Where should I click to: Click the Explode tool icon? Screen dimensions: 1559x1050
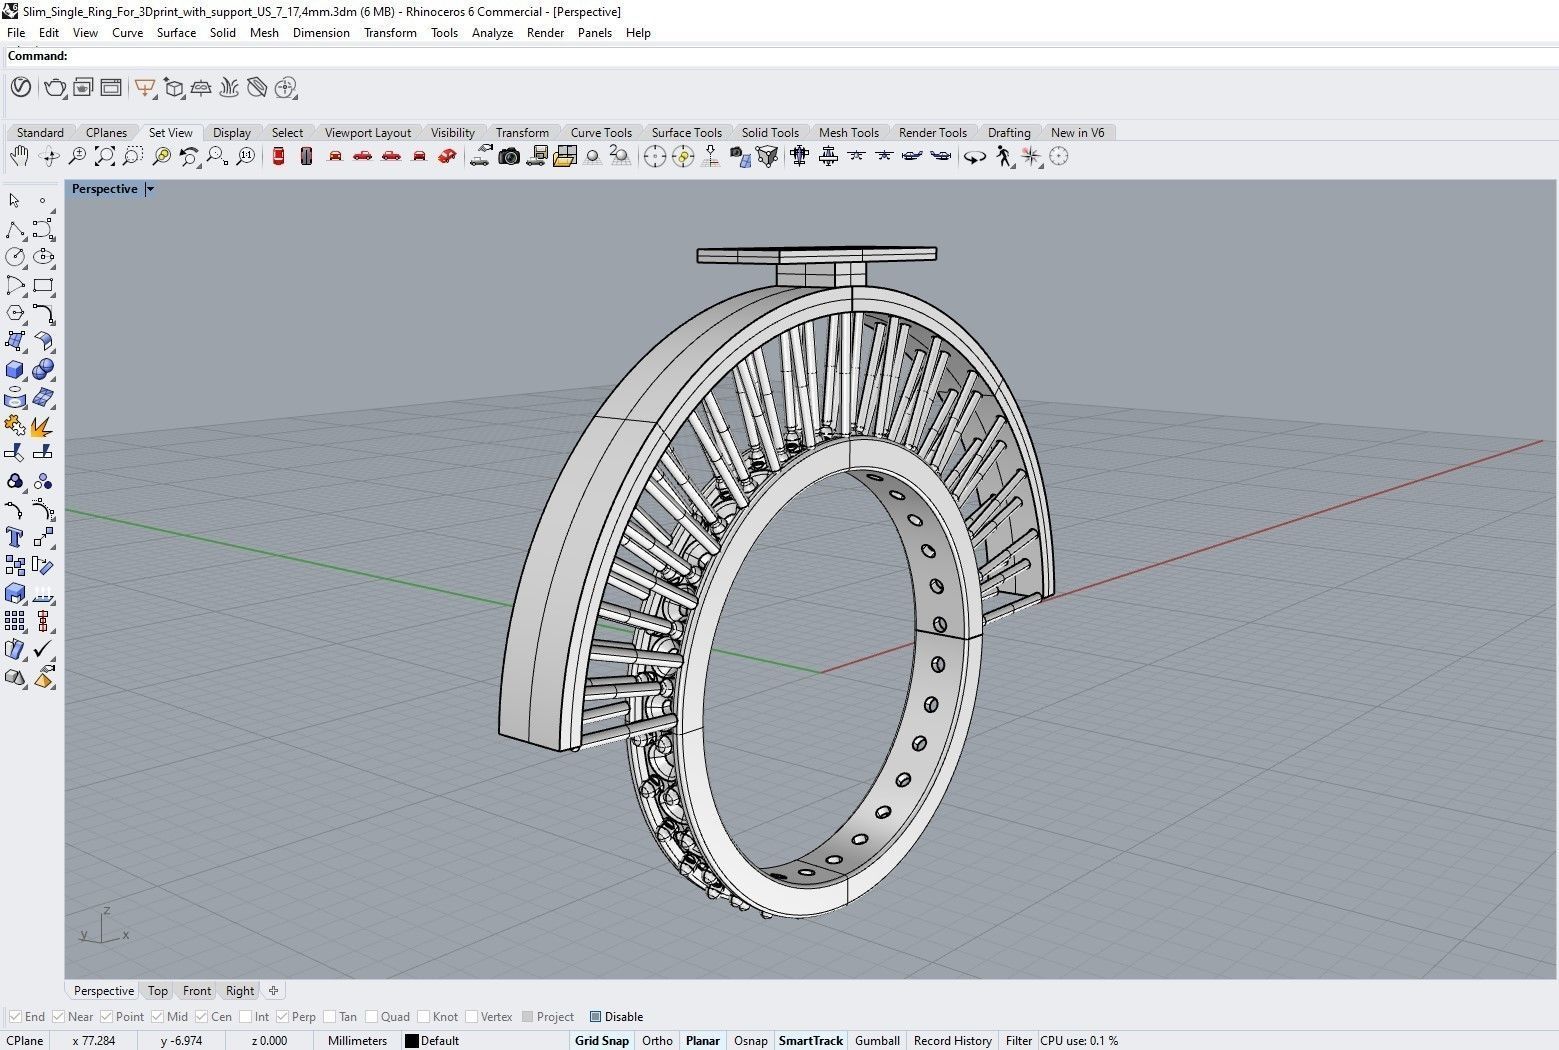pyautogui.click(x=43, y=425)
